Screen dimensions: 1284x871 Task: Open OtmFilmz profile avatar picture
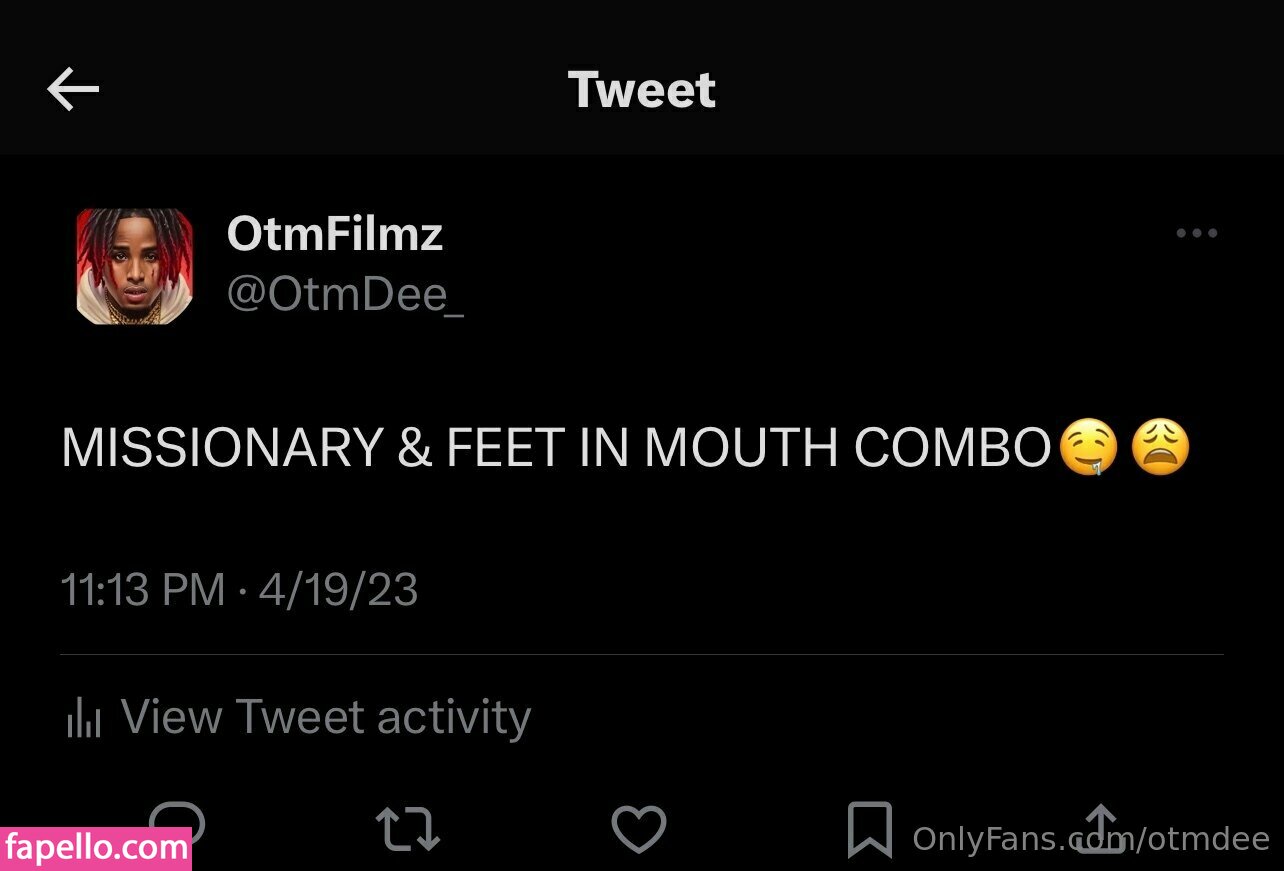pos(135,267)
